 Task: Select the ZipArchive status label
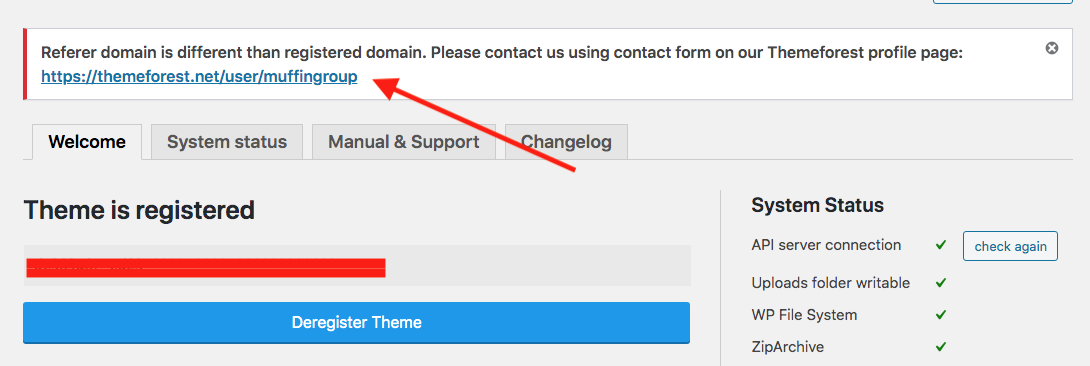point(788,347)
